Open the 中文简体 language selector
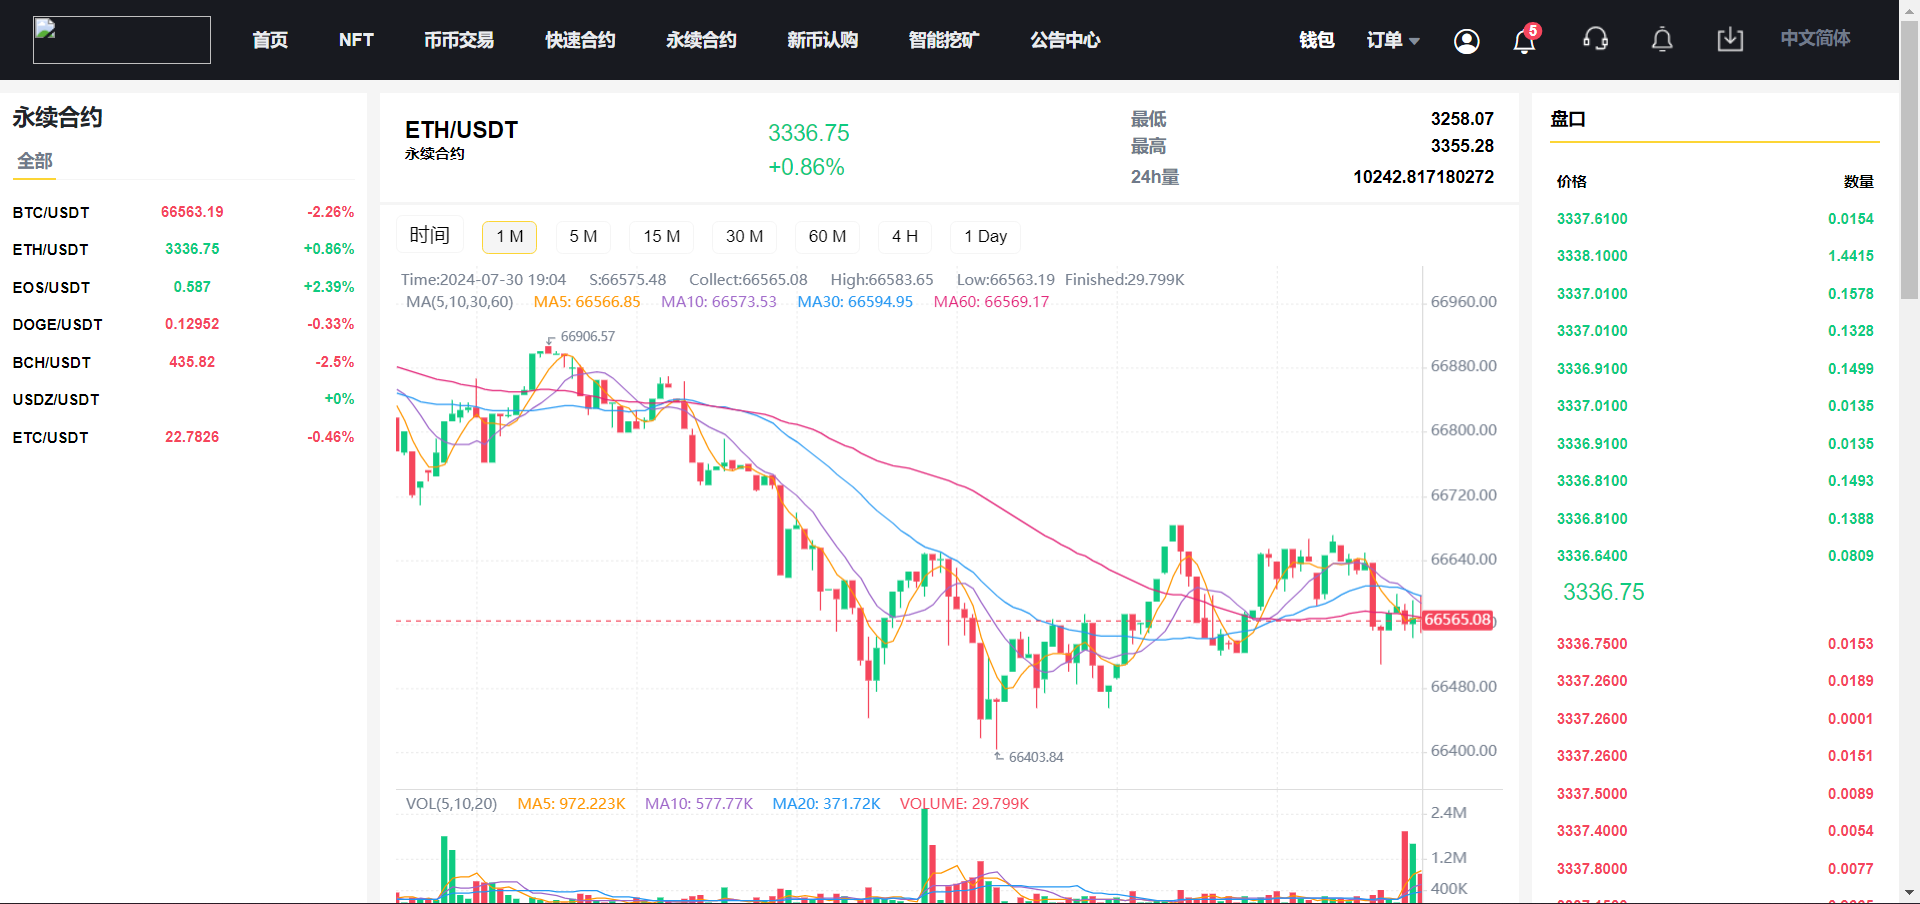The width and height of the screenshot is (1920, 904). (1814, 39)
